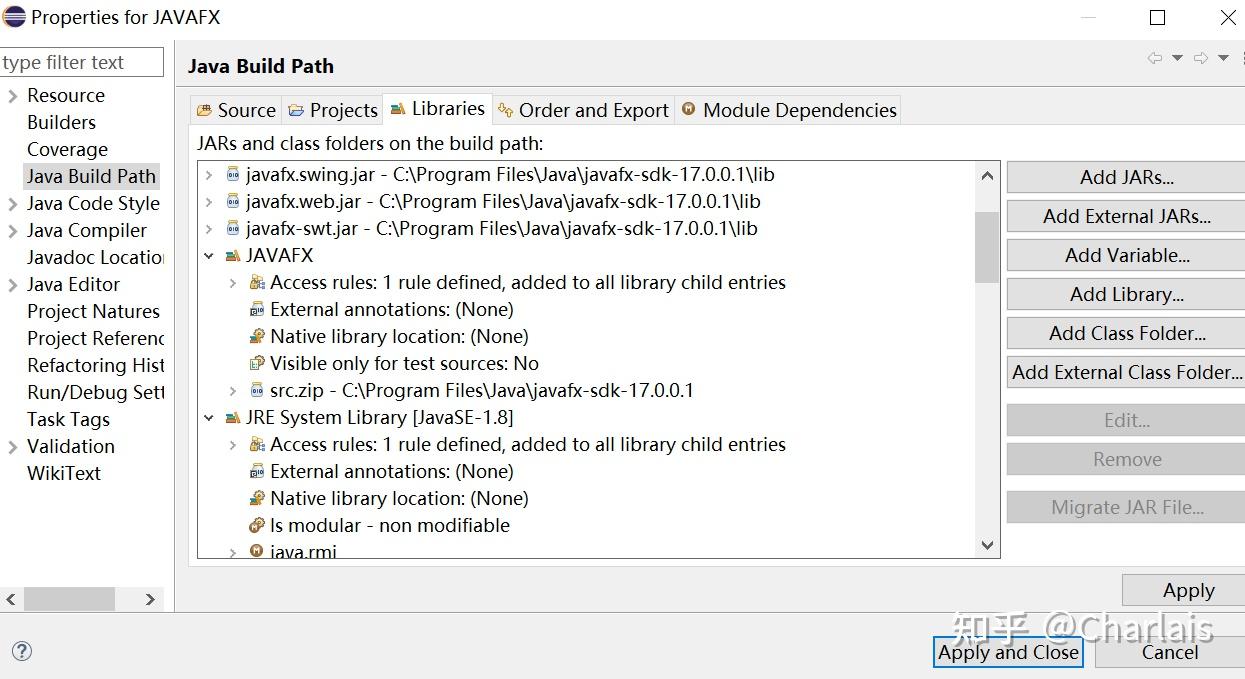
Task: Click the Add Library button
Action: pyautogui.click(x=1126, y=294)
